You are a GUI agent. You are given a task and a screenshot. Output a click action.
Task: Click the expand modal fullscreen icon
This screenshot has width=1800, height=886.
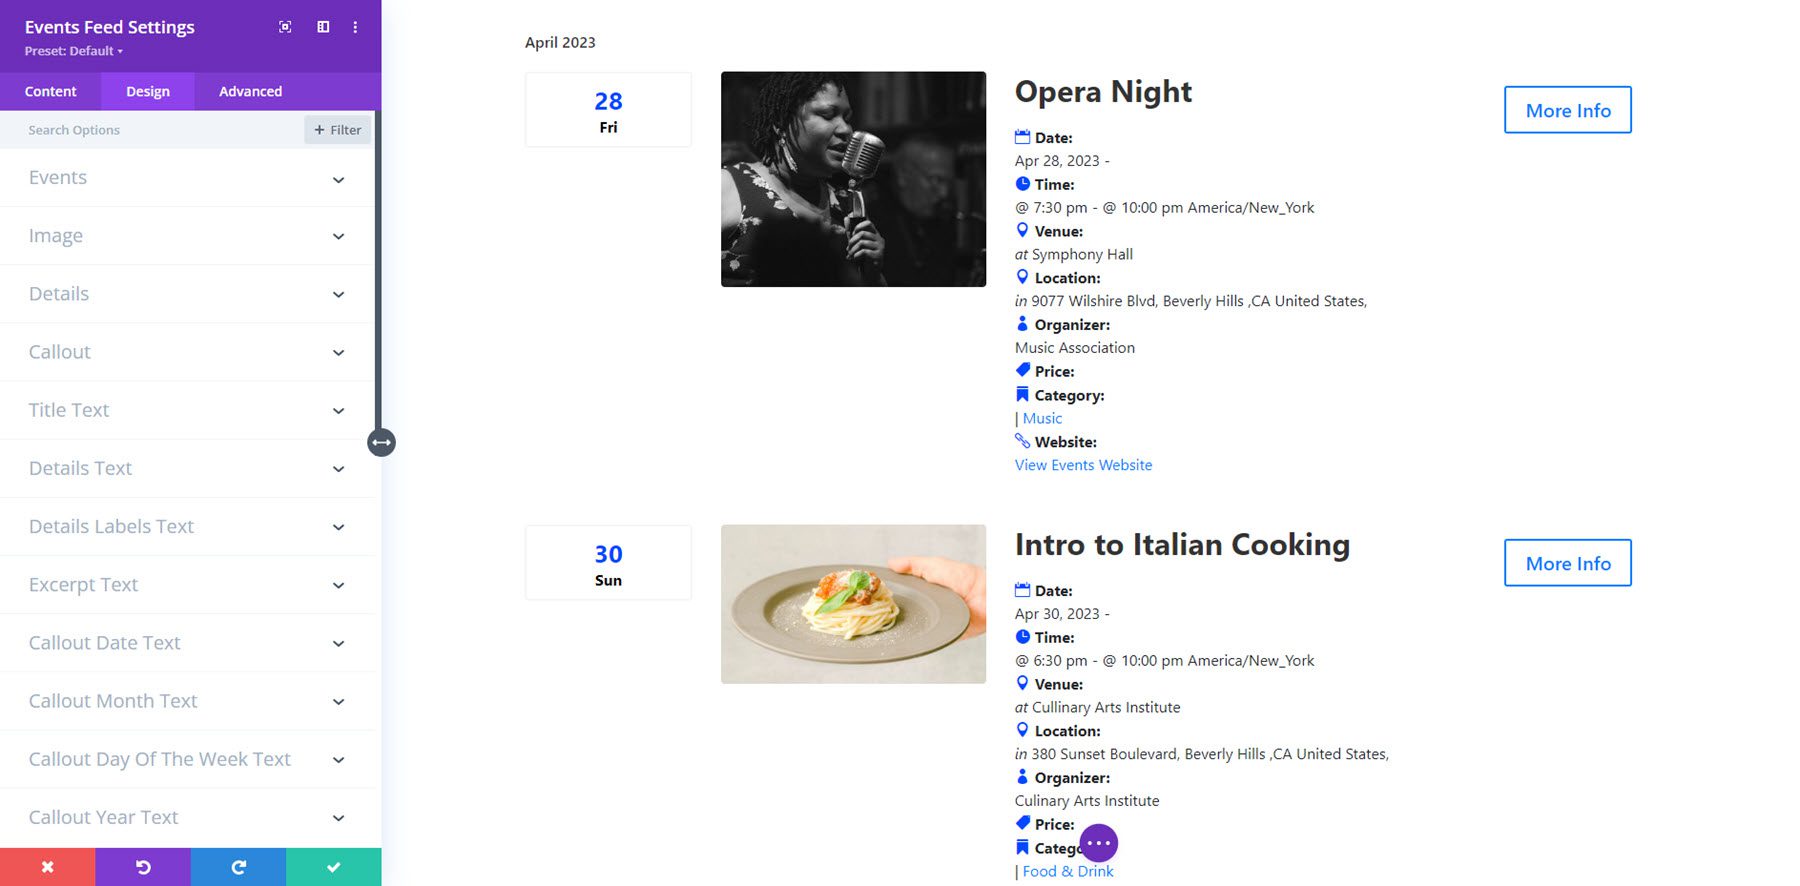pos(285,27)
